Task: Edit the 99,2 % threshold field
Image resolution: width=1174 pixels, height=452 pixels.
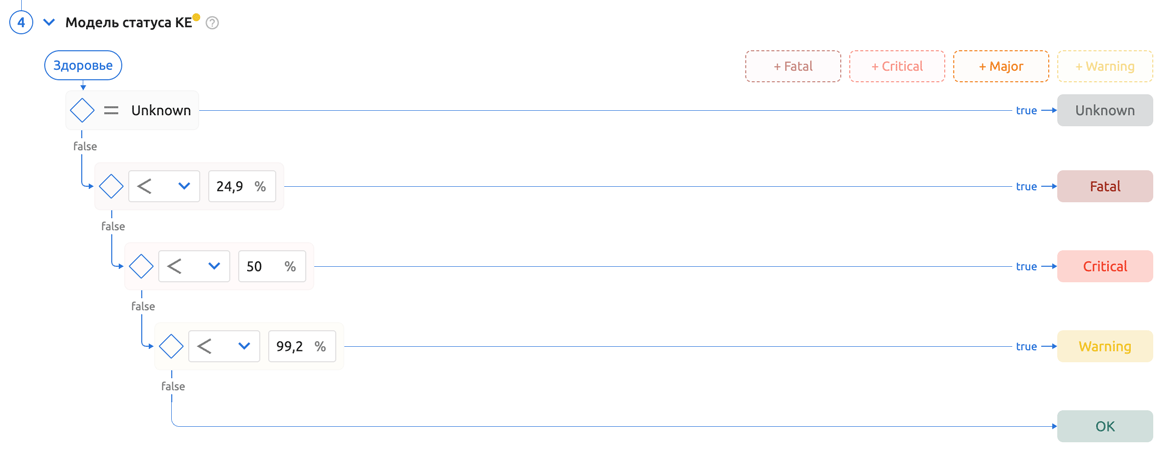Action: 291,347
